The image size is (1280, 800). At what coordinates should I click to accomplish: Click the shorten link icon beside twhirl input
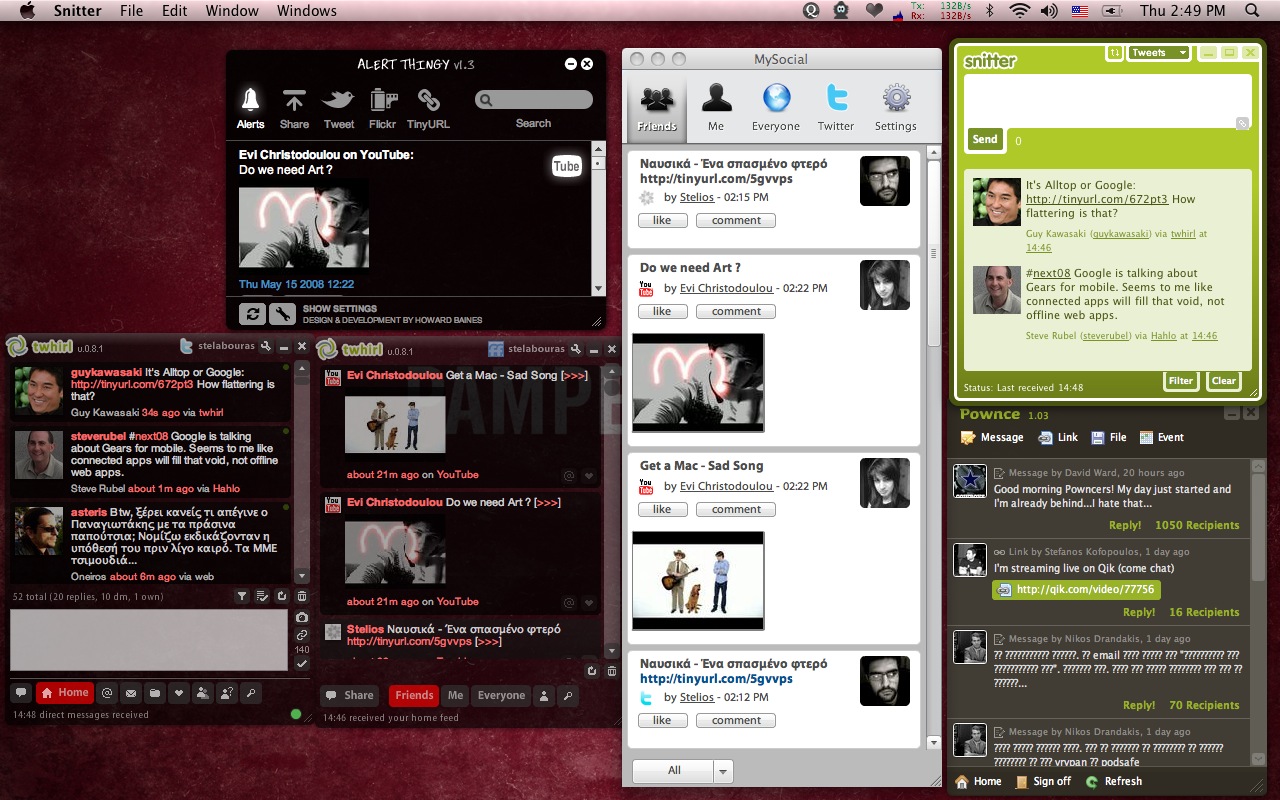click(302, 635)
